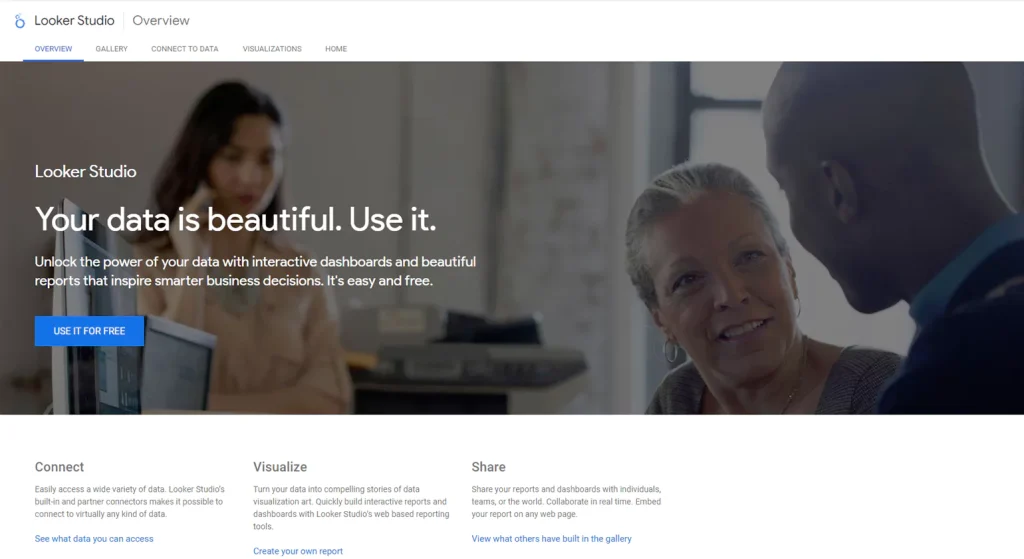
Task: Switch to the Overview tab
Action: click(x=54, y=49)
